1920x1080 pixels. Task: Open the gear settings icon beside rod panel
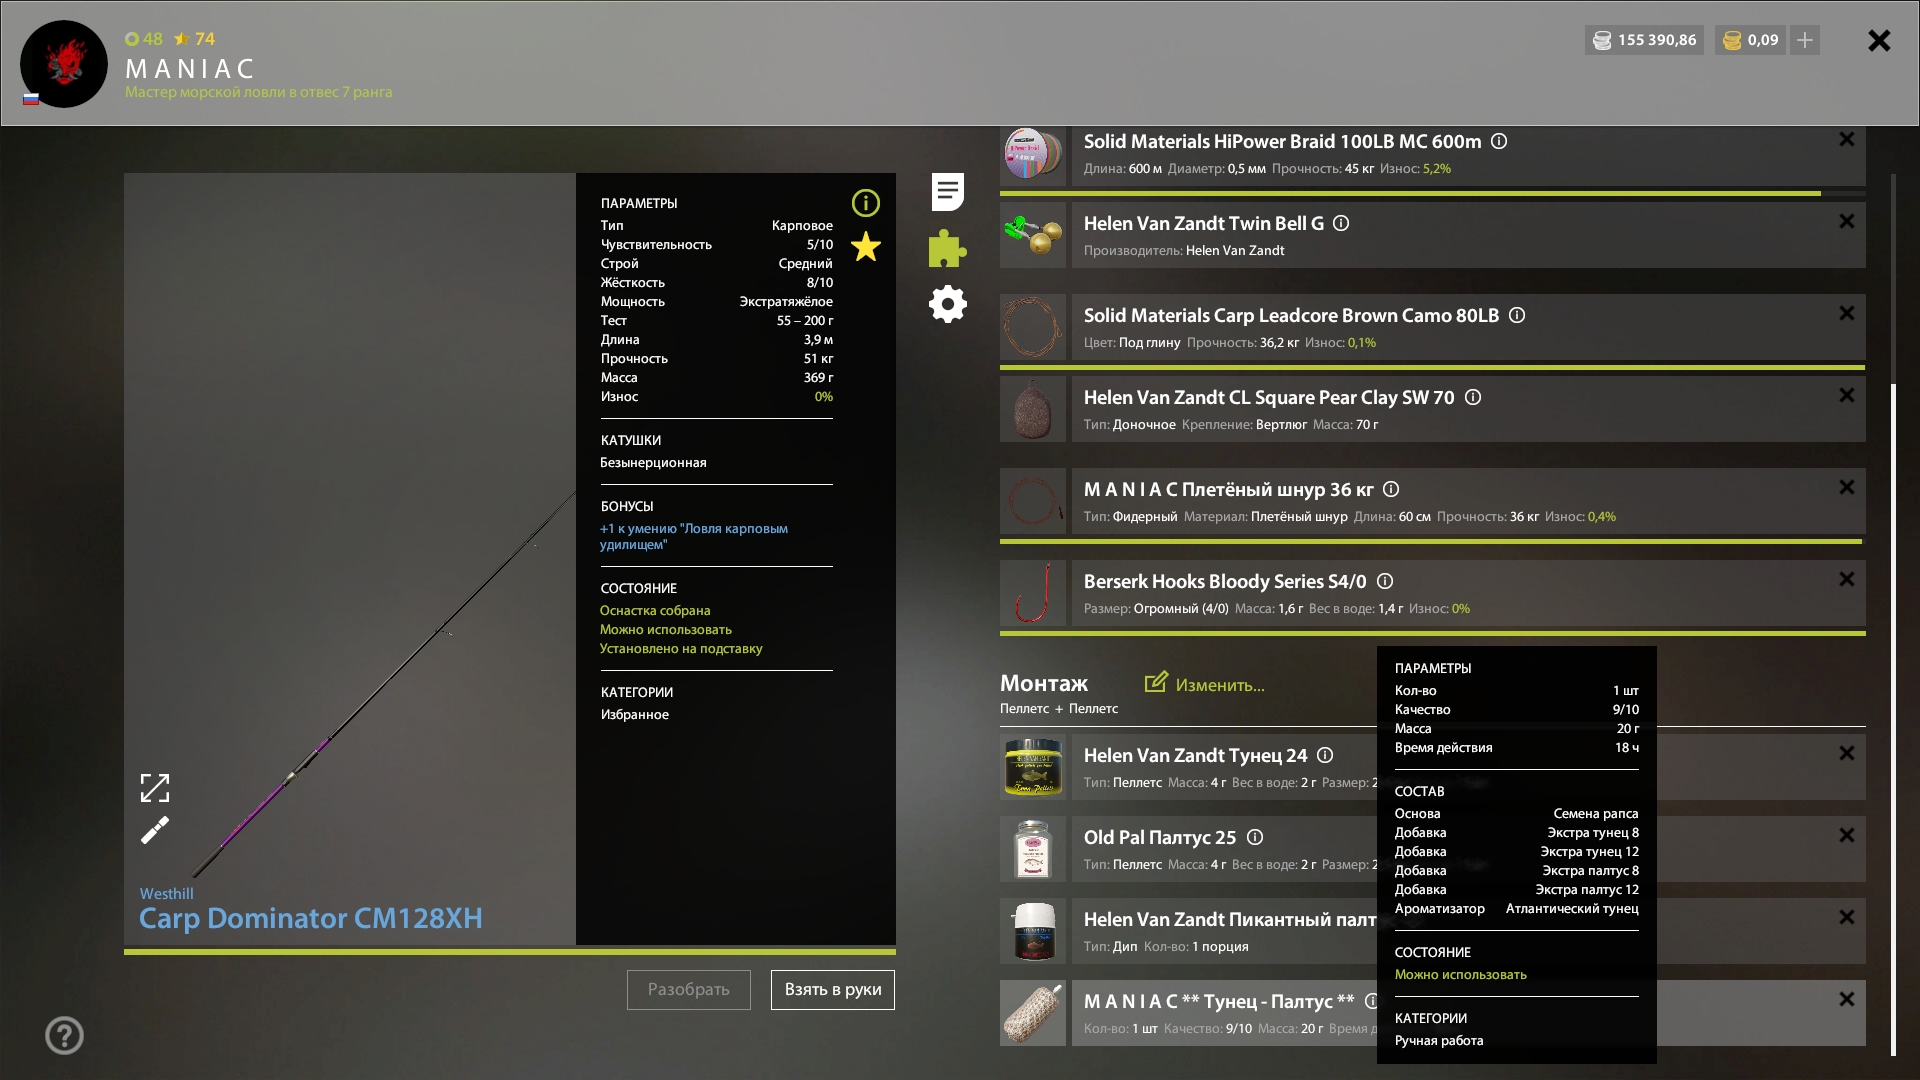947,304
